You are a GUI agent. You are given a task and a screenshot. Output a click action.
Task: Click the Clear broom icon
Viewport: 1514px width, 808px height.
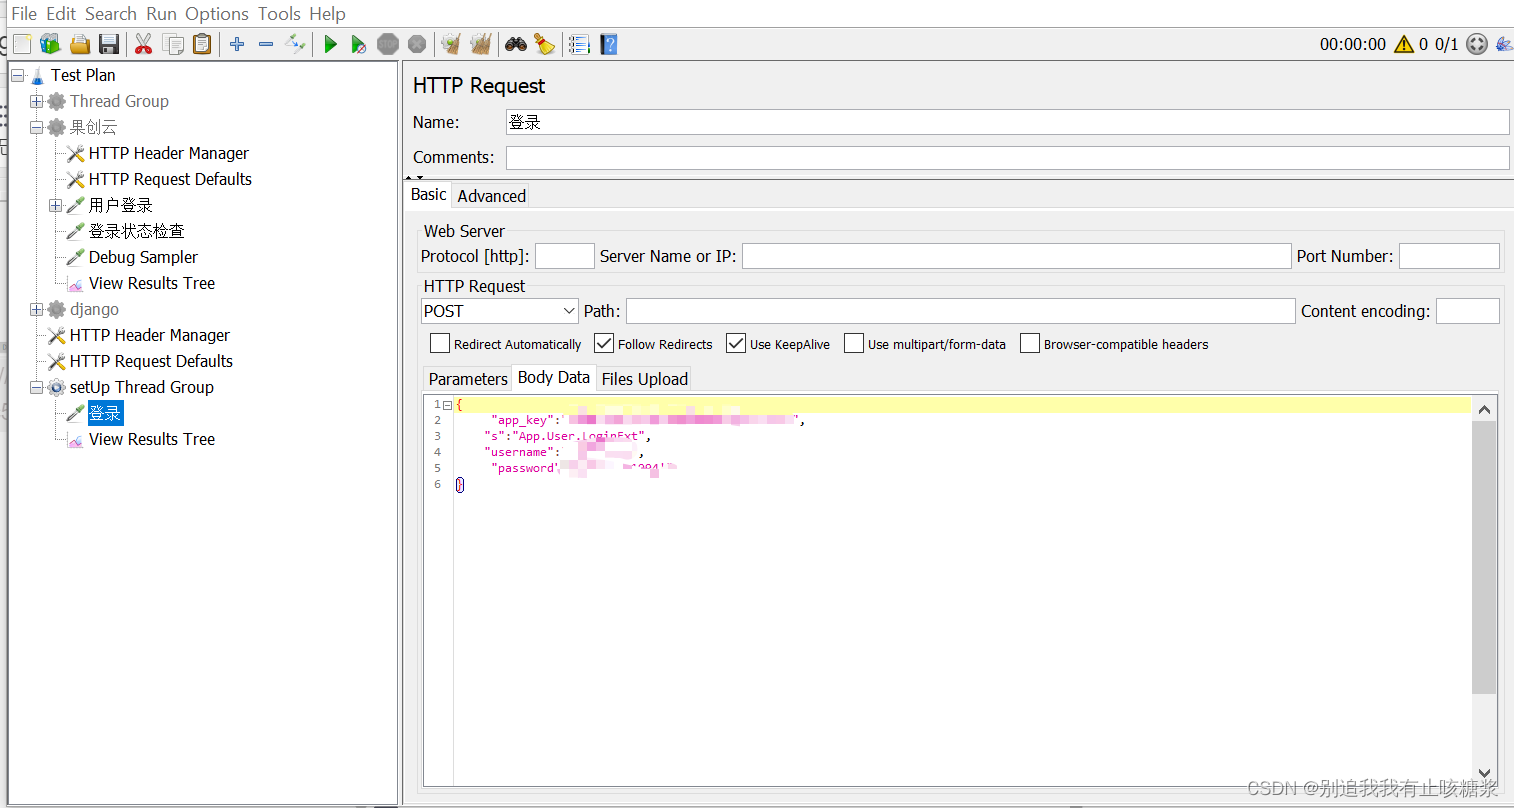[x=451, y=44]
